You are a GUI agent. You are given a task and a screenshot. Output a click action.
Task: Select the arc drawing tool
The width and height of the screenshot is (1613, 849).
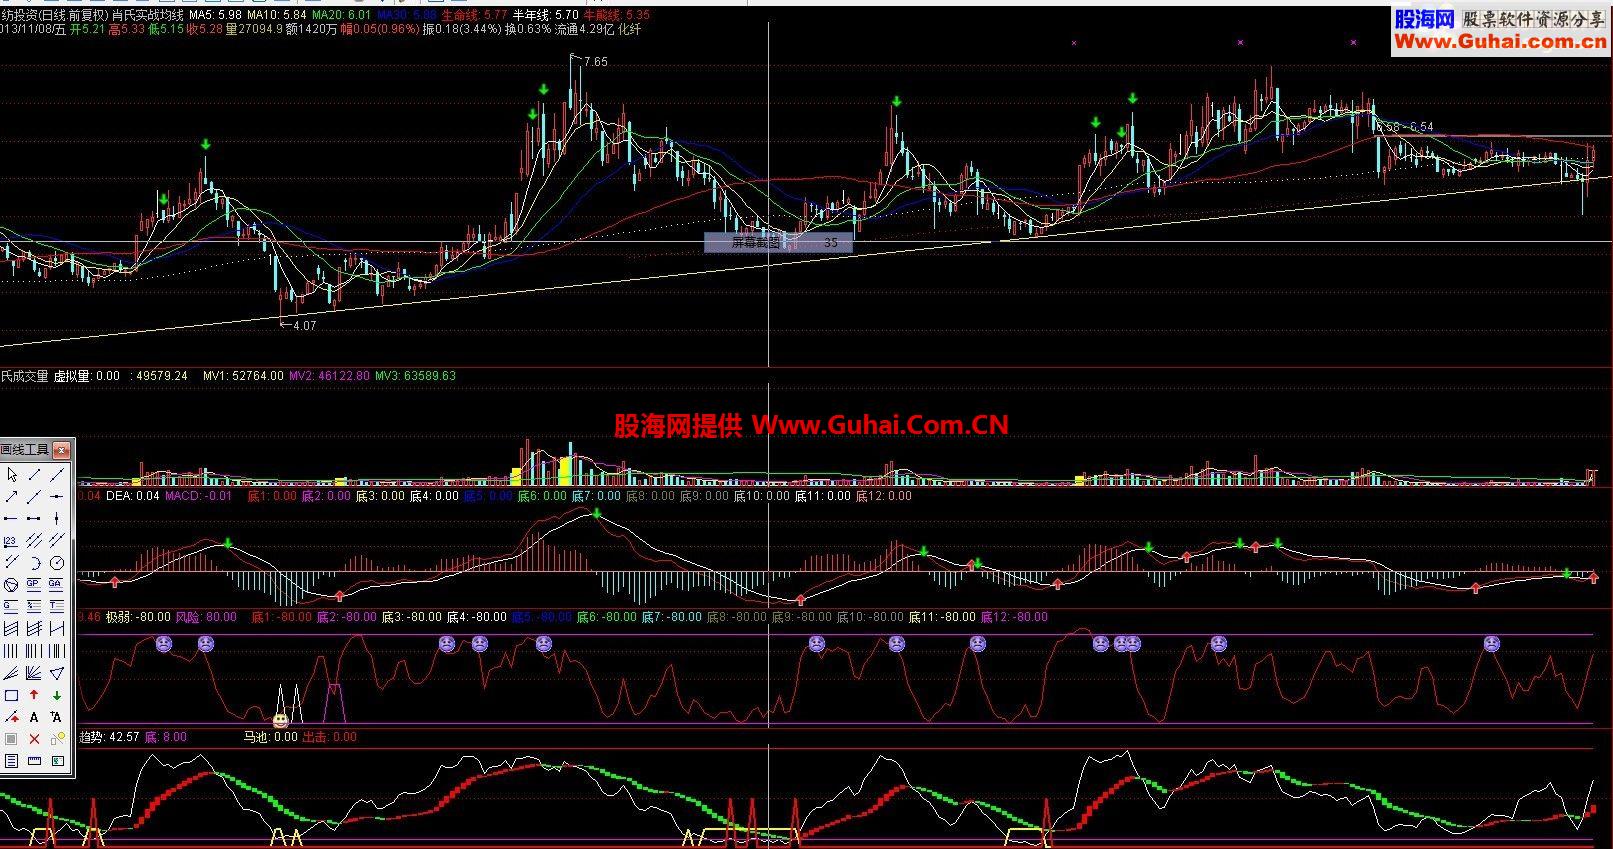pyautogui.click(x=34, y=562)
